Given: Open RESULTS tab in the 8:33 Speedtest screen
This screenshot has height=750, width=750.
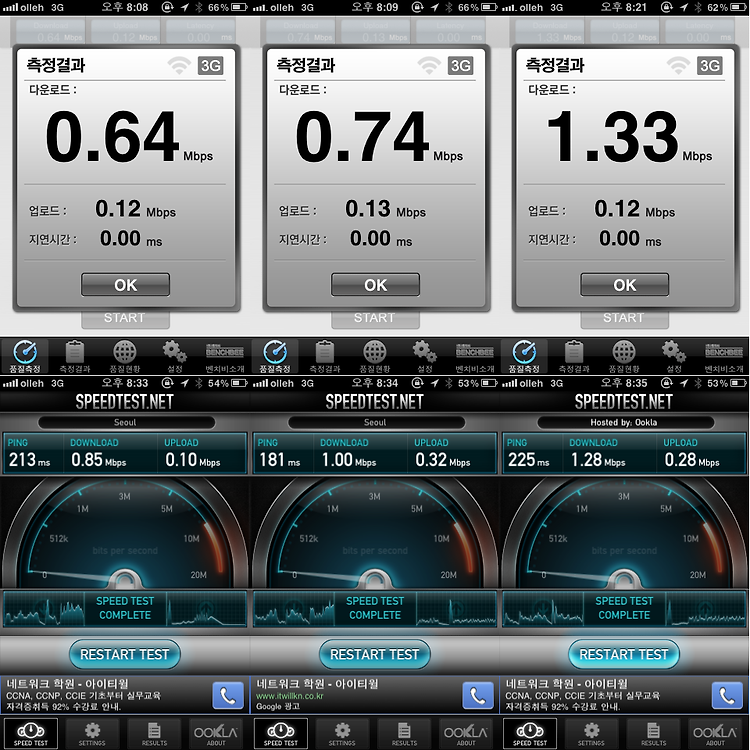Looking at the screenshot, I should pos(154,733).
